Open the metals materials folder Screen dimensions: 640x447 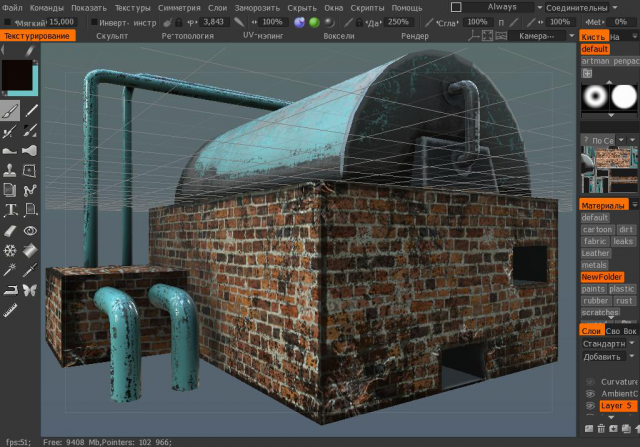594,265
